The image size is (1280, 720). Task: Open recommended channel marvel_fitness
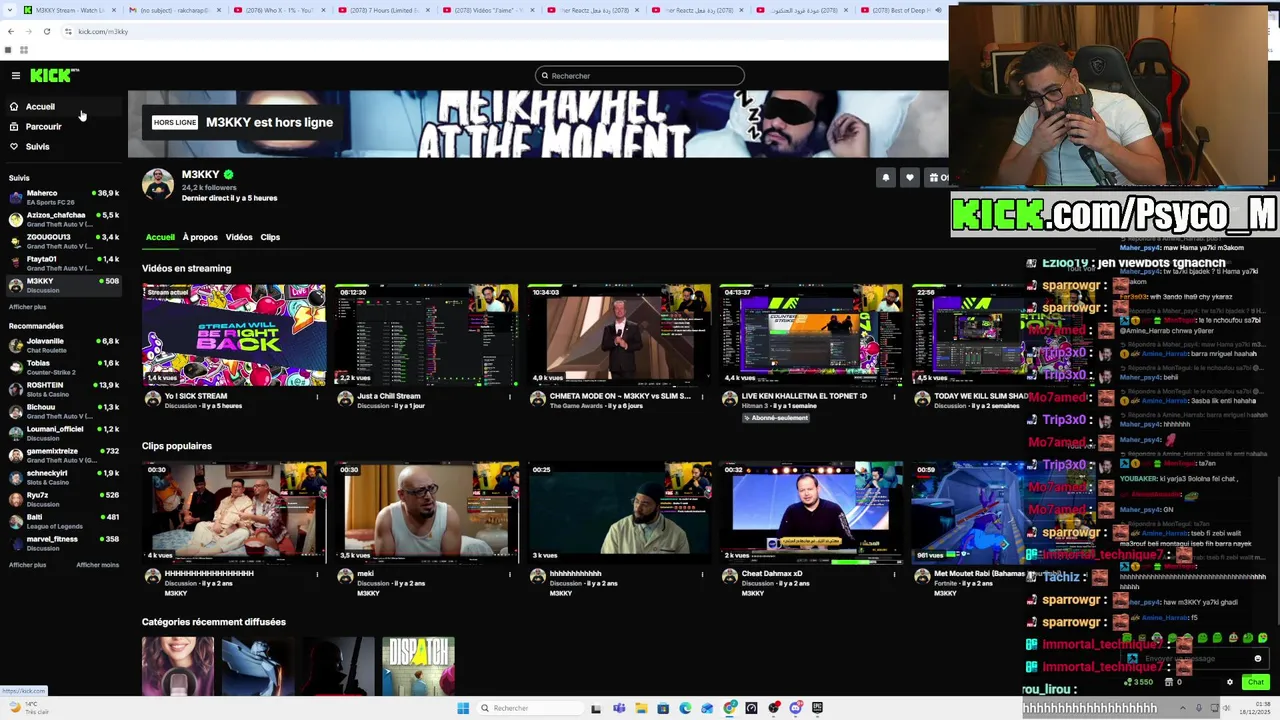click(x=62, y=543)
